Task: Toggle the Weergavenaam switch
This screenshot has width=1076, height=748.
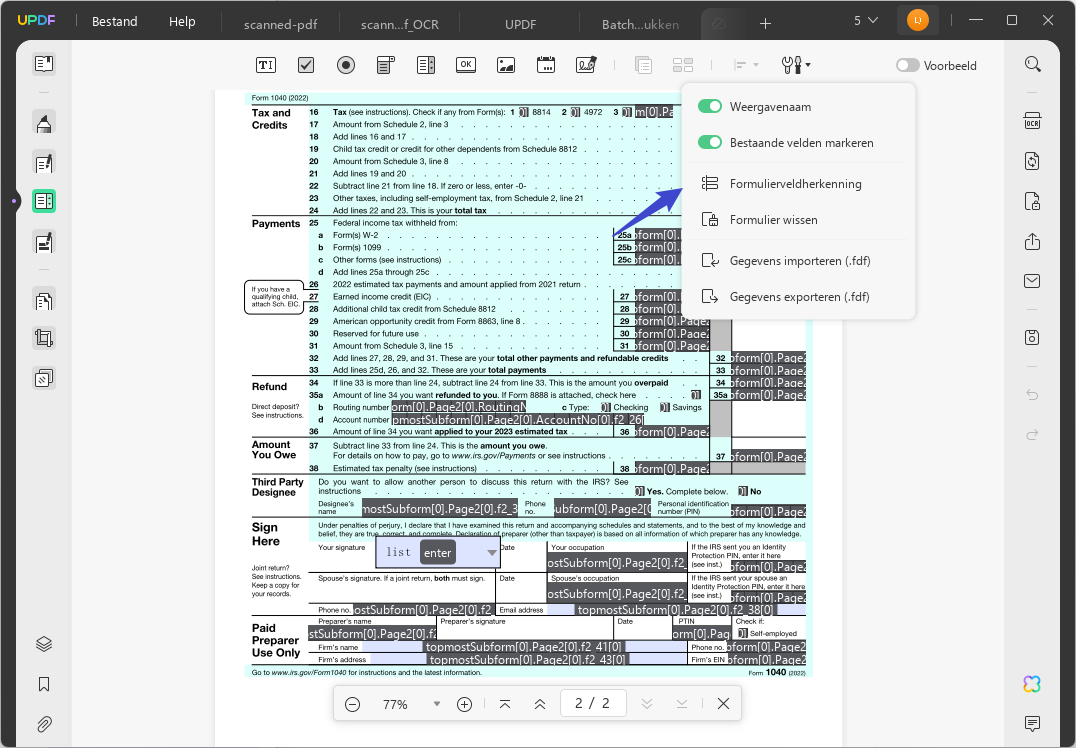Action: point(710,106)
